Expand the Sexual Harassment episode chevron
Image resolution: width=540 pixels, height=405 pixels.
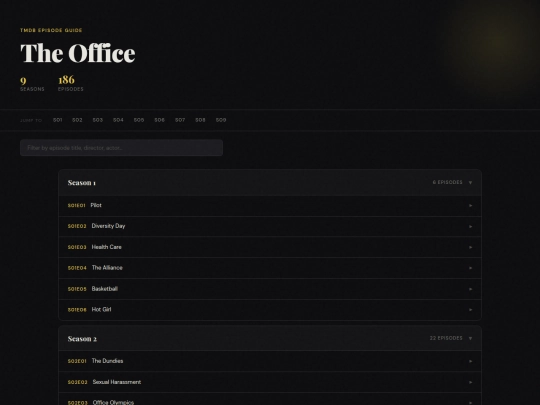point(470,382)
